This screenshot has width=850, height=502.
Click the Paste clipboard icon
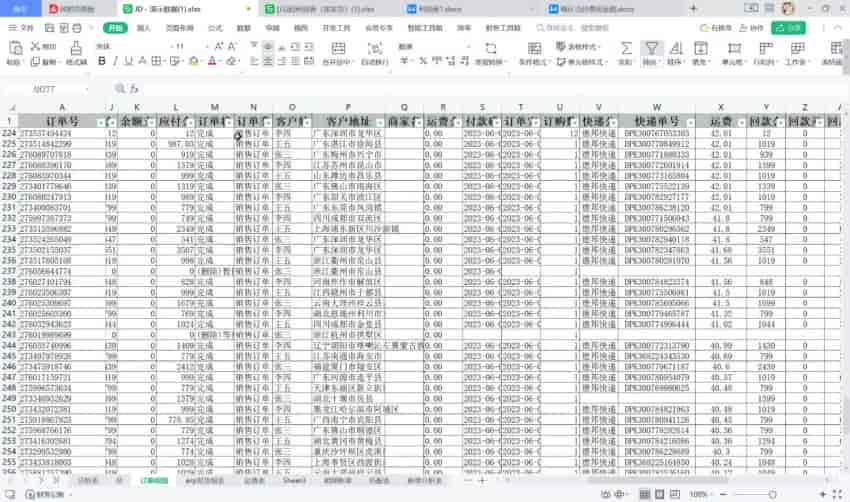pos(13,54)
